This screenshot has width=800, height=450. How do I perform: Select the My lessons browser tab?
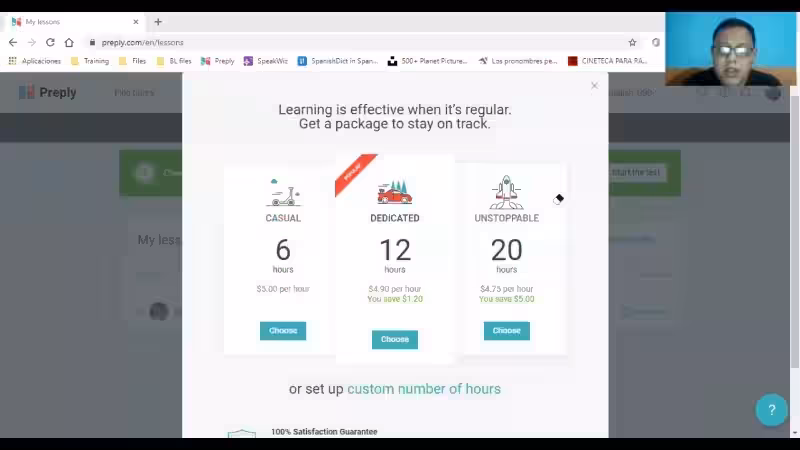point(70,22)
